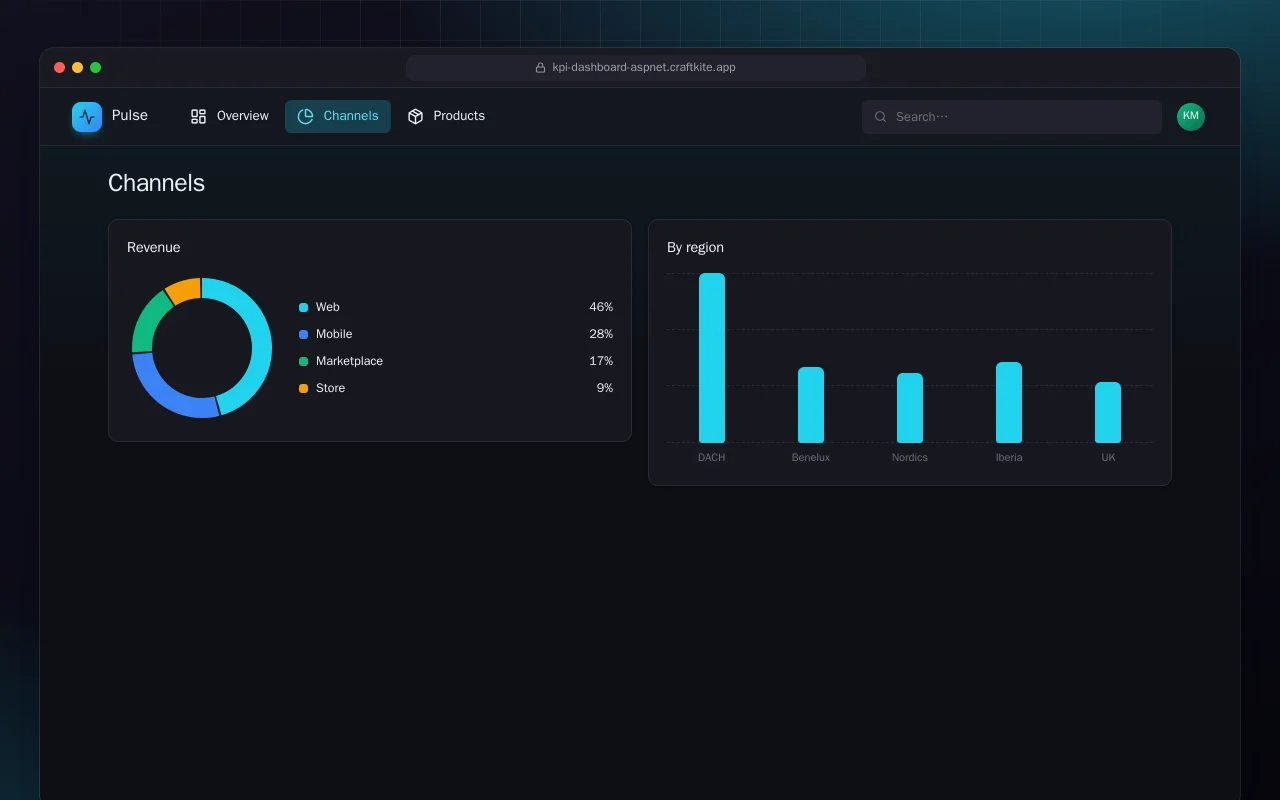Click the cyan Web legend swatch
Image resolution: width=1280 pixels, height=800 pixels.
(x=303, y=307)
